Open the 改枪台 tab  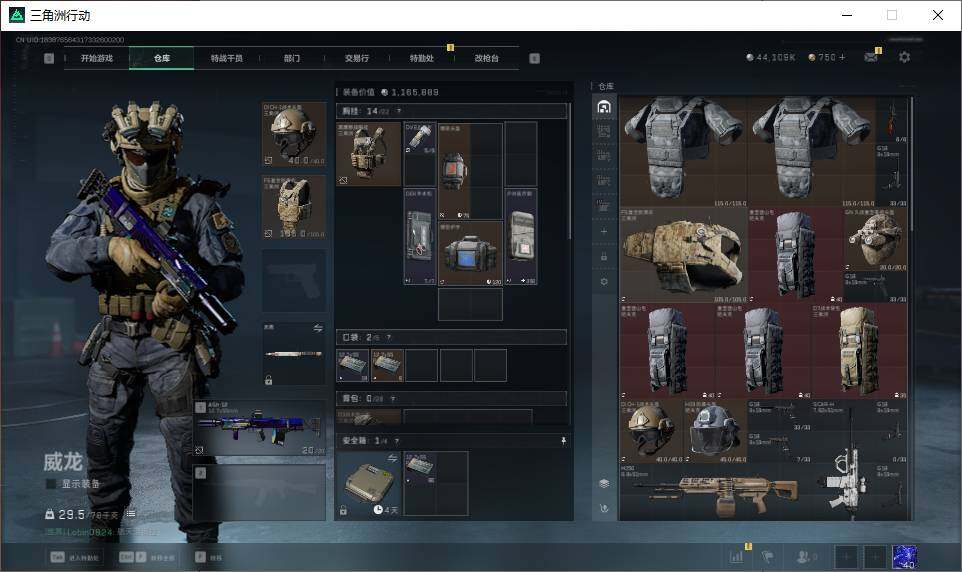pyautogui.click(x=487, y=58)
